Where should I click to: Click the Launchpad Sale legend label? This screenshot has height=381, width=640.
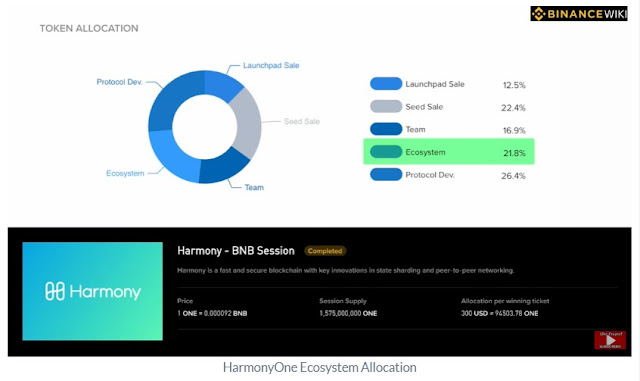coord(435,84)
